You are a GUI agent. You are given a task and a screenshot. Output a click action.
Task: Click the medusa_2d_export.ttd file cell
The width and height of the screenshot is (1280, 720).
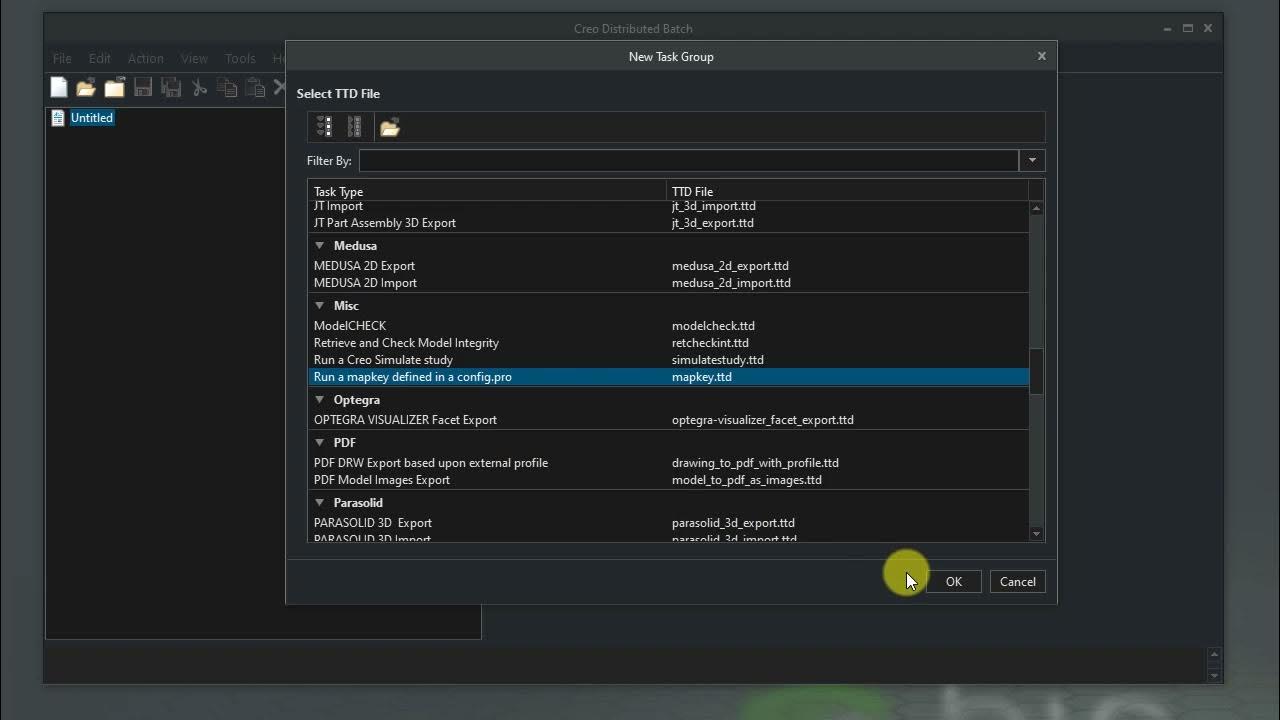click(730, 266)
